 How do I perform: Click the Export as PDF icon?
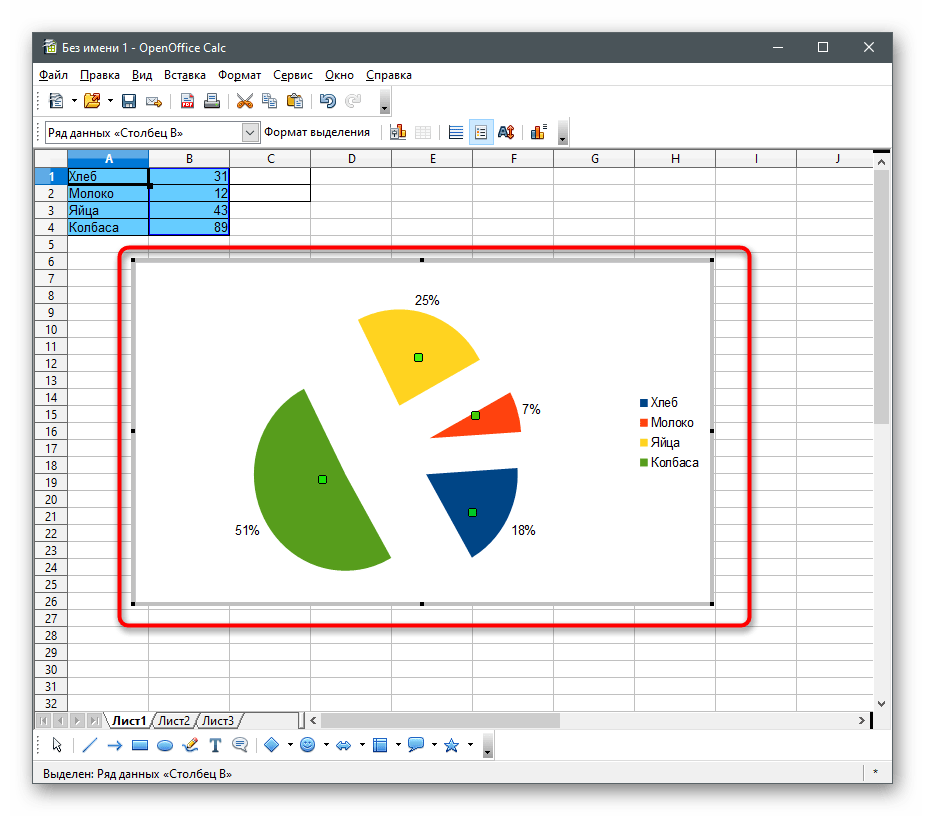[187, 101]
